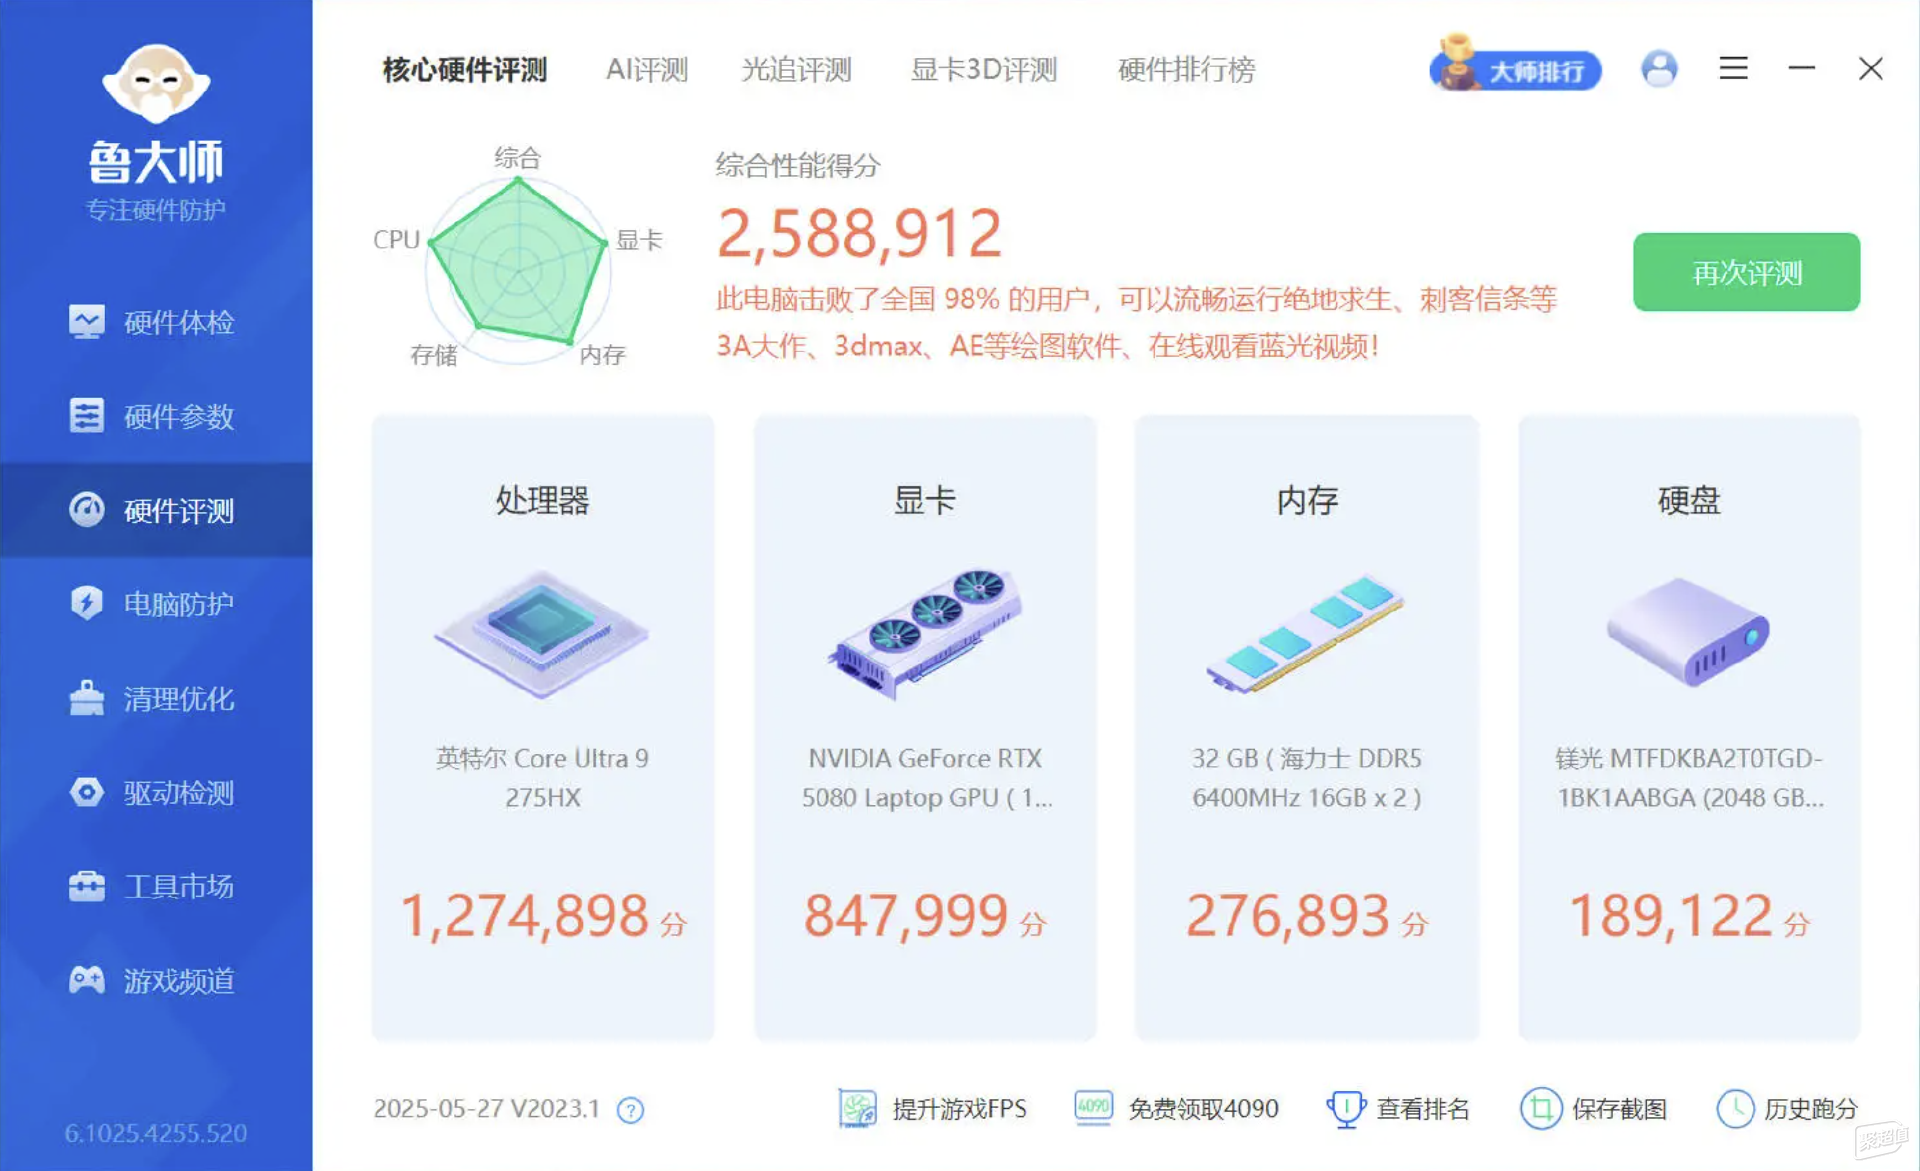Click the graphics card illustration

pos(924,634)
